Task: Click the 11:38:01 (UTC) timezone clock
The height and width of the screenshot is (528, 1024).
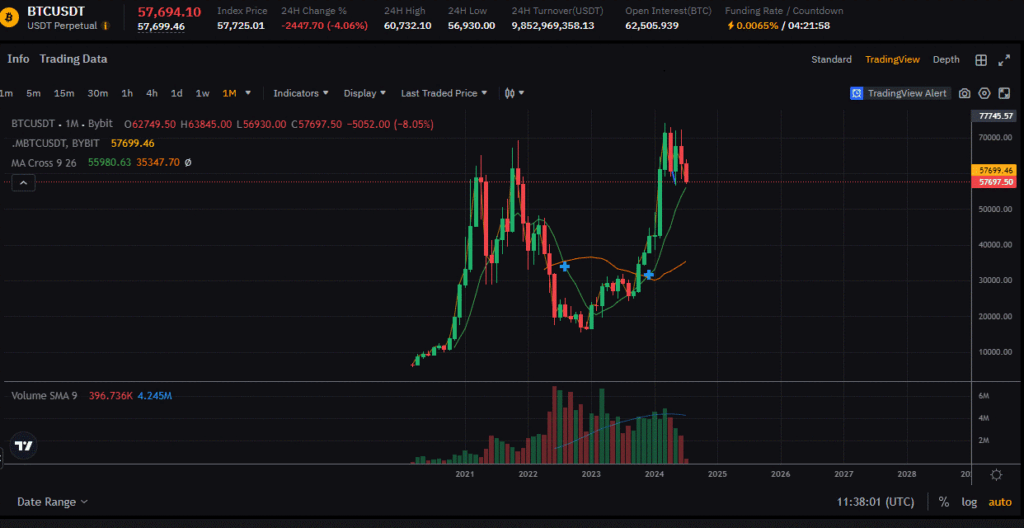Action: [x=875, y=502]
